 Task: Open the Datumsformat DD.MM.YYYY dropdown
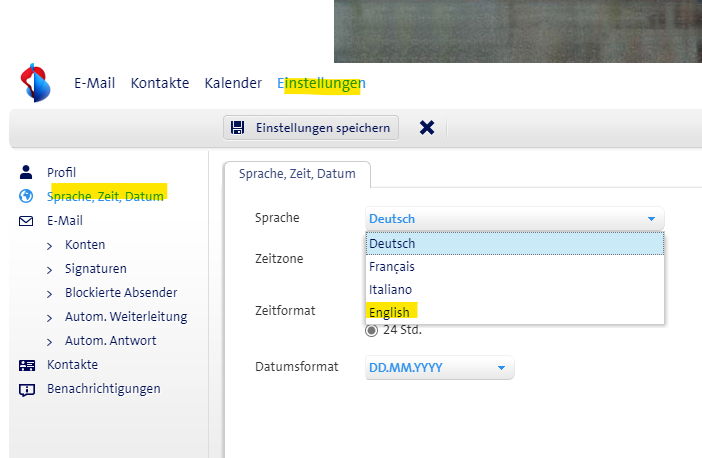click(440, 368)
